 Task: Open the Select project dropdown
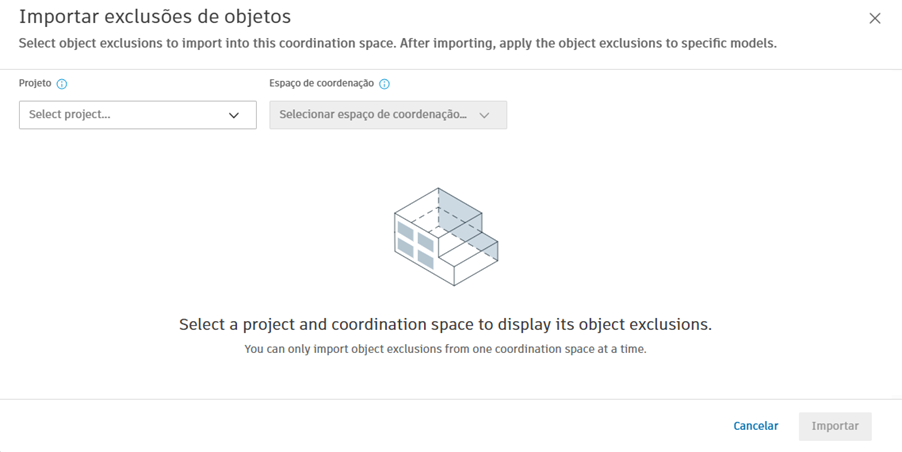pyautogui.click(x=137, y=115)
